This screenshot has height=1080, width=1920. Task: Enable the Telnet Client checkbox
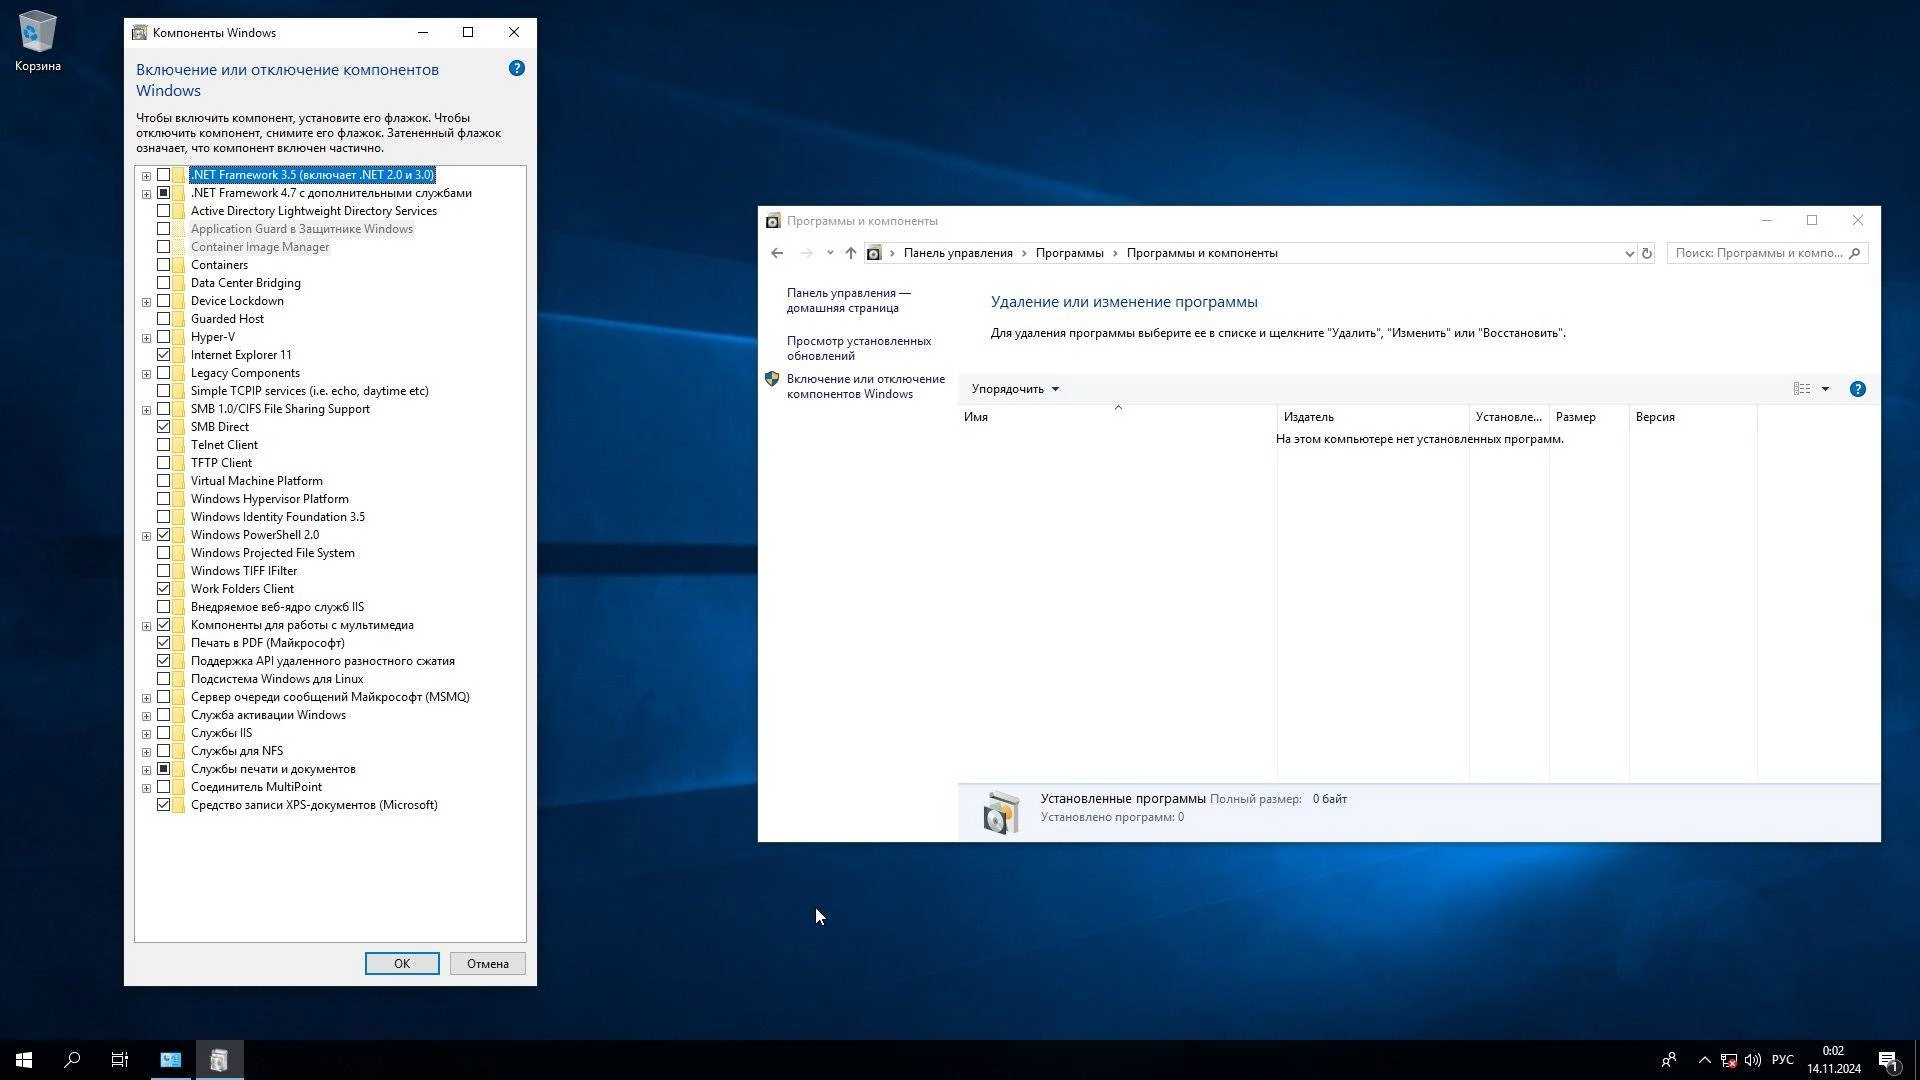163,445
